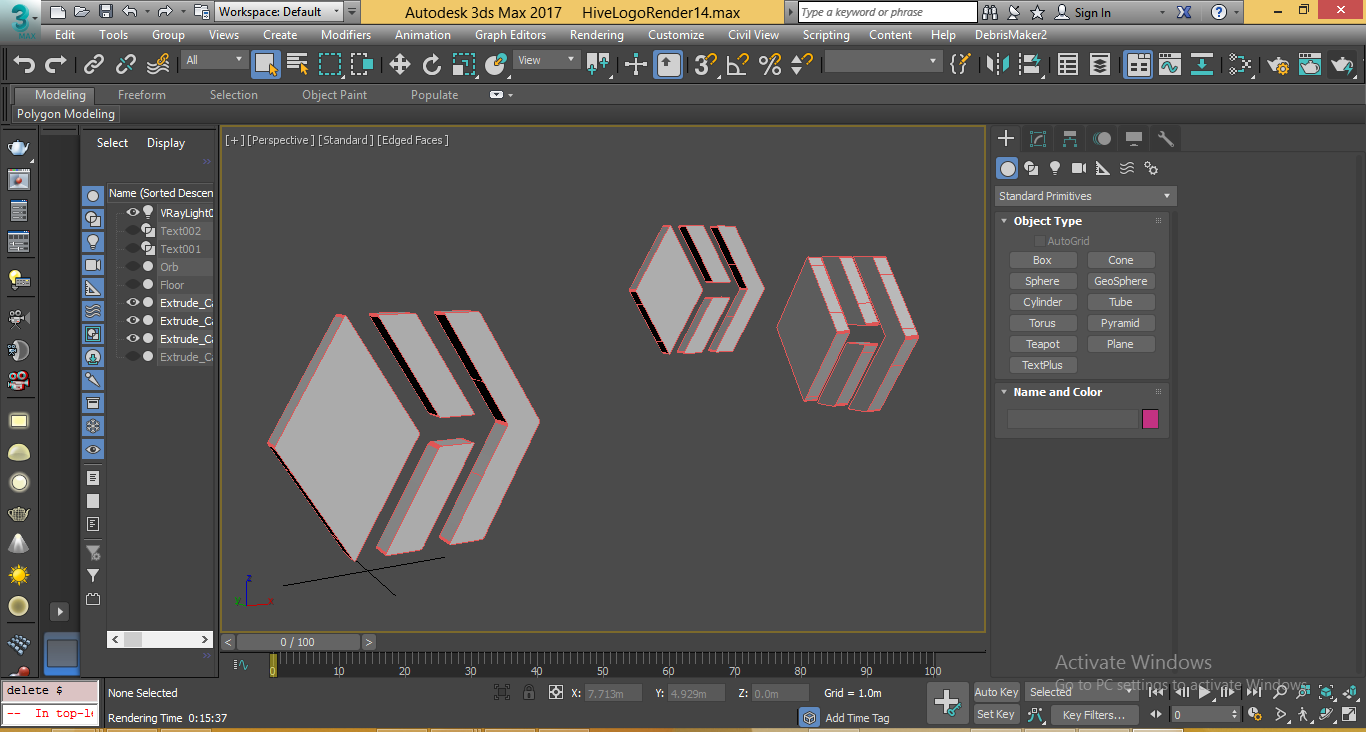Collapse the Name and Color rollout
Viewport: 1366px width, 732px height.
pyautogui.click(x=1004, y=392)
